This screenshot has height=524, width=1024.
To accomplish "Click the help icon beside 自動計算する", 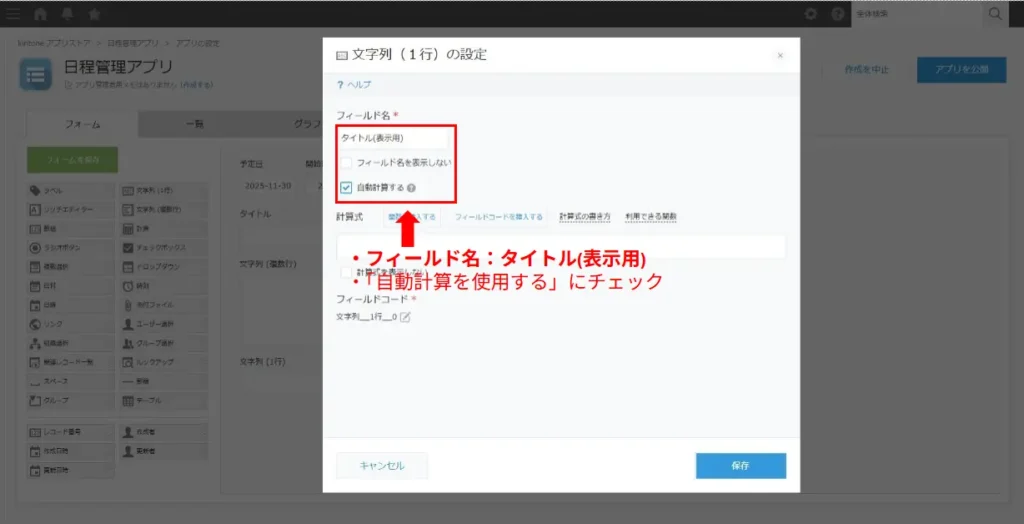I will (411, 188).
